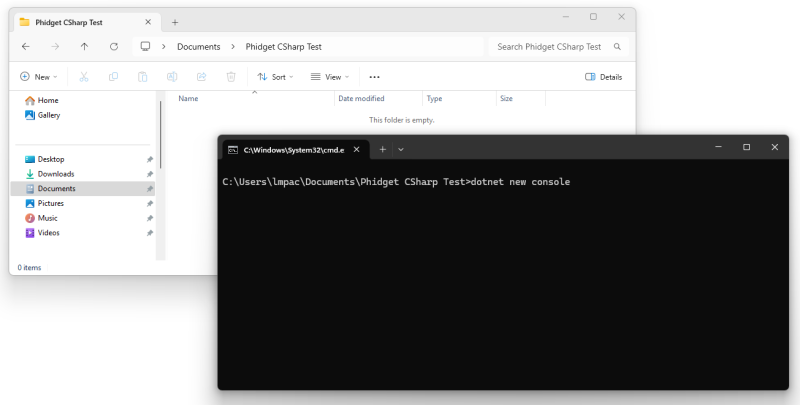Open the See more ellipsis menu
Screen dimensions: 800x405
(374, 77)
